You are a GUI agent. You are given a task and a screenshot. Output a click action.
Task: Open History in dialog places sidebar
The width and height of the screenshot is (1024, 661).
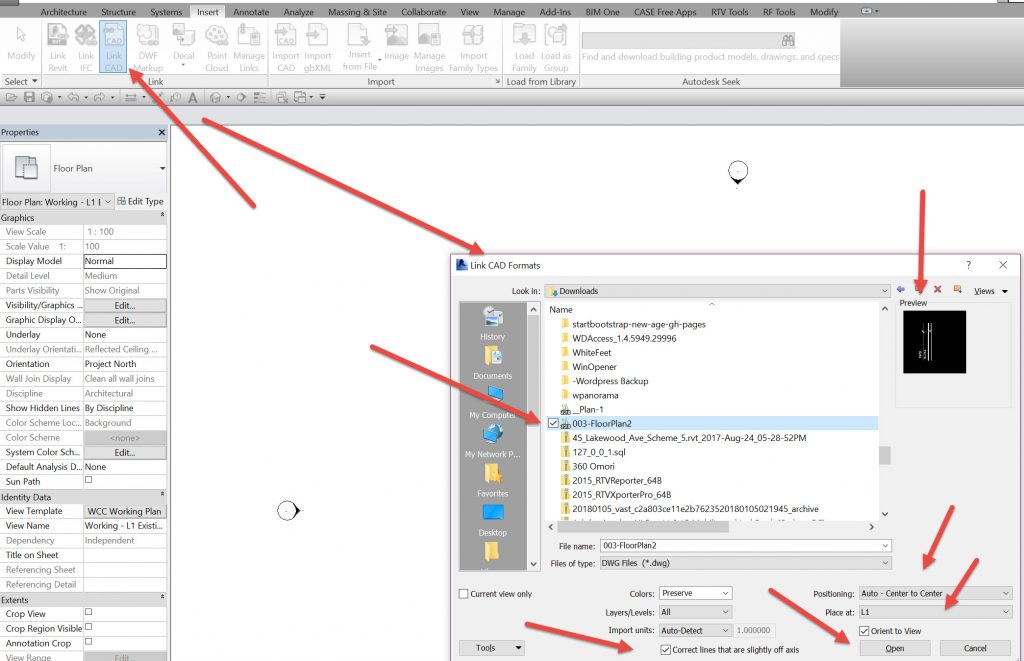pos(492,323)
